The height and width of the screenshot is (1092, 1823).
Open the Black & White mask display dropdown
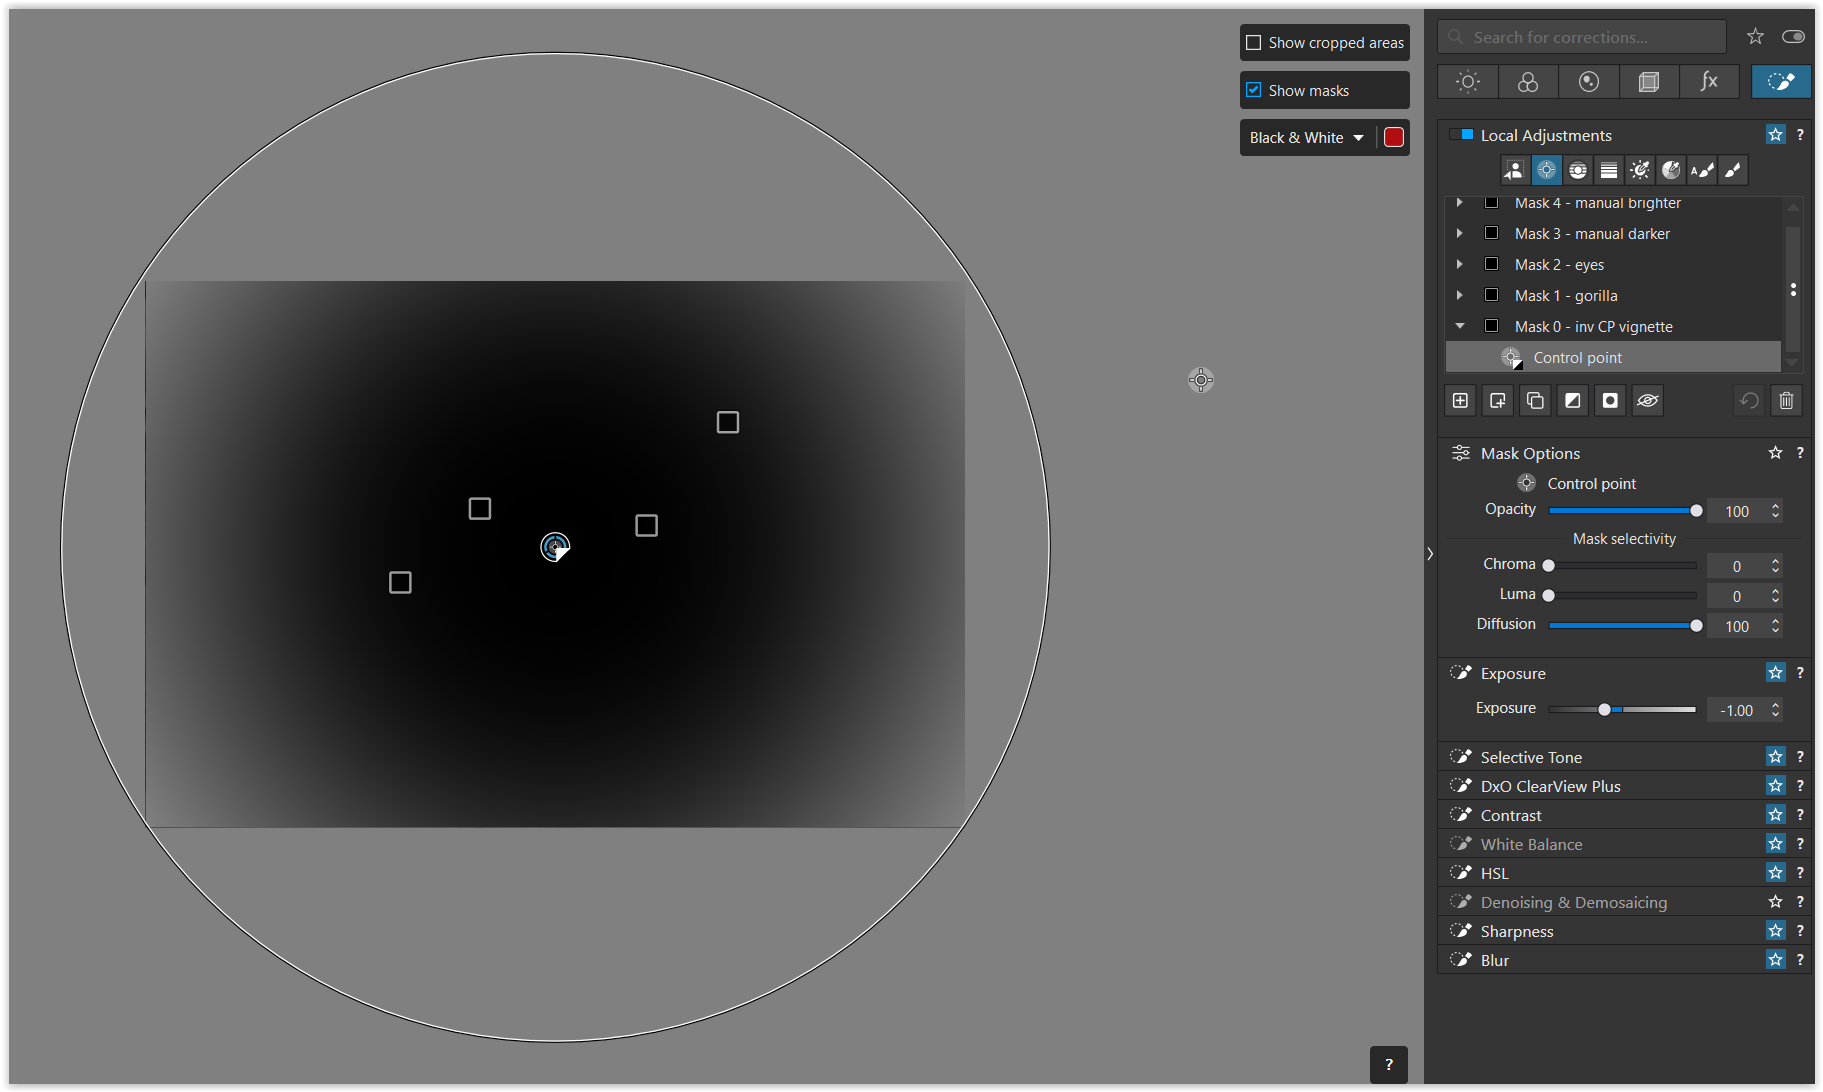pyautogui.click(x=1306, y=138)
